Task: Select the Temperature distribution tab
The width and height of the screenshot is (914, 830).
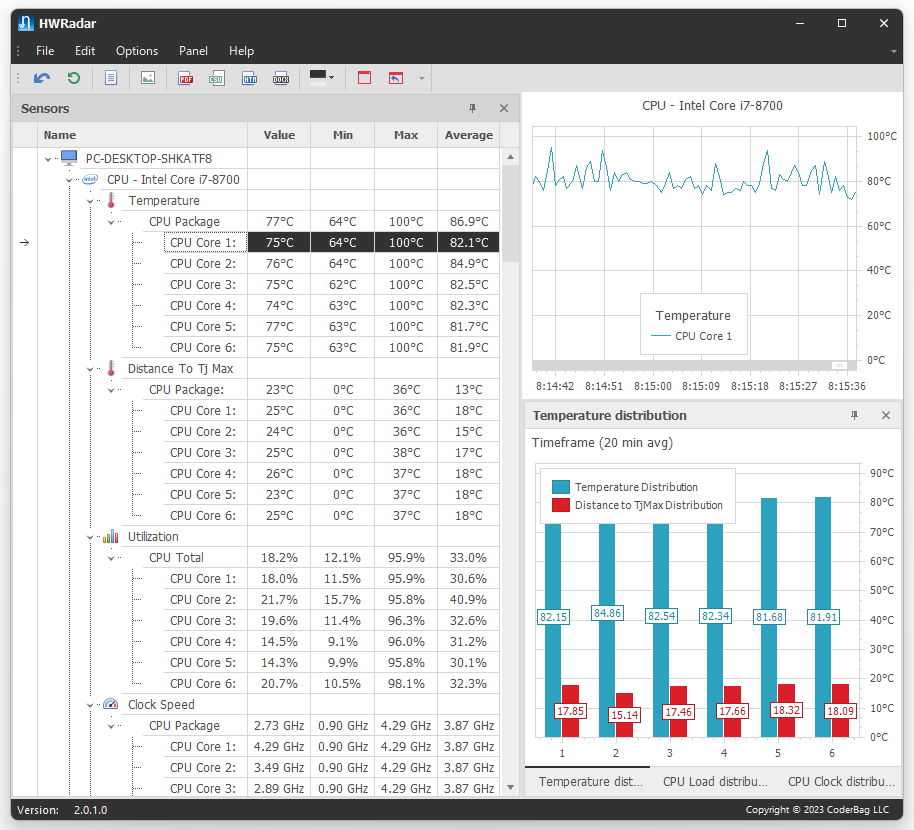Action: 590,782
